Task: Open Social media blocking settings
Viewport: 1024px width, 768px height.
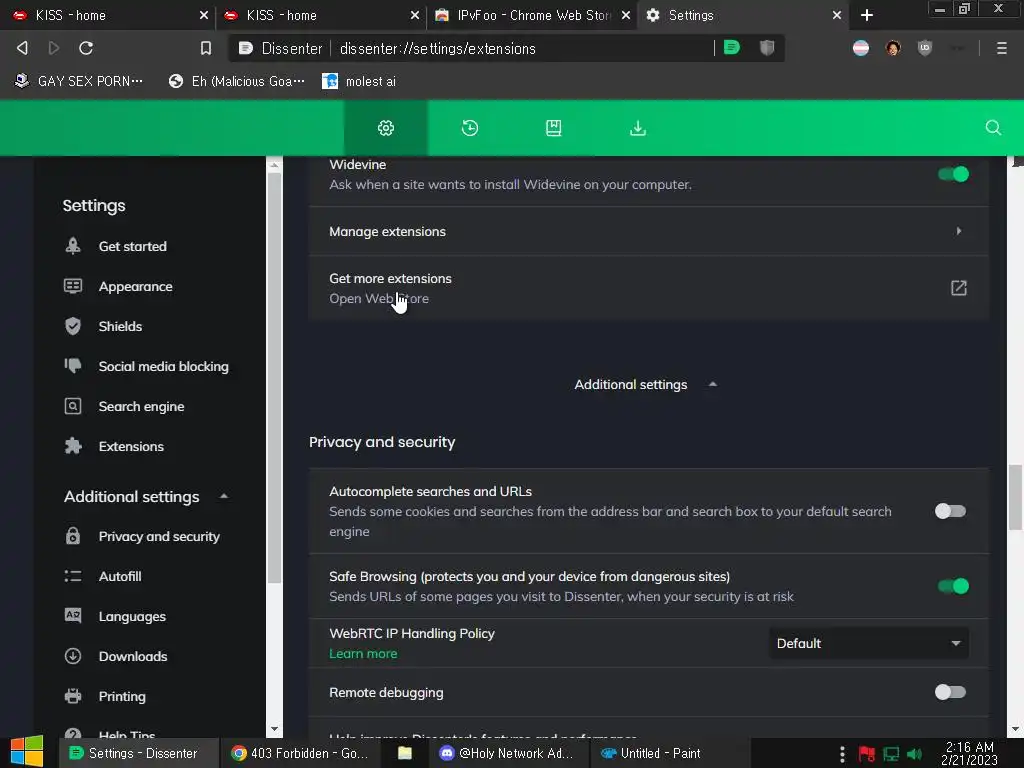Action: 163,366
